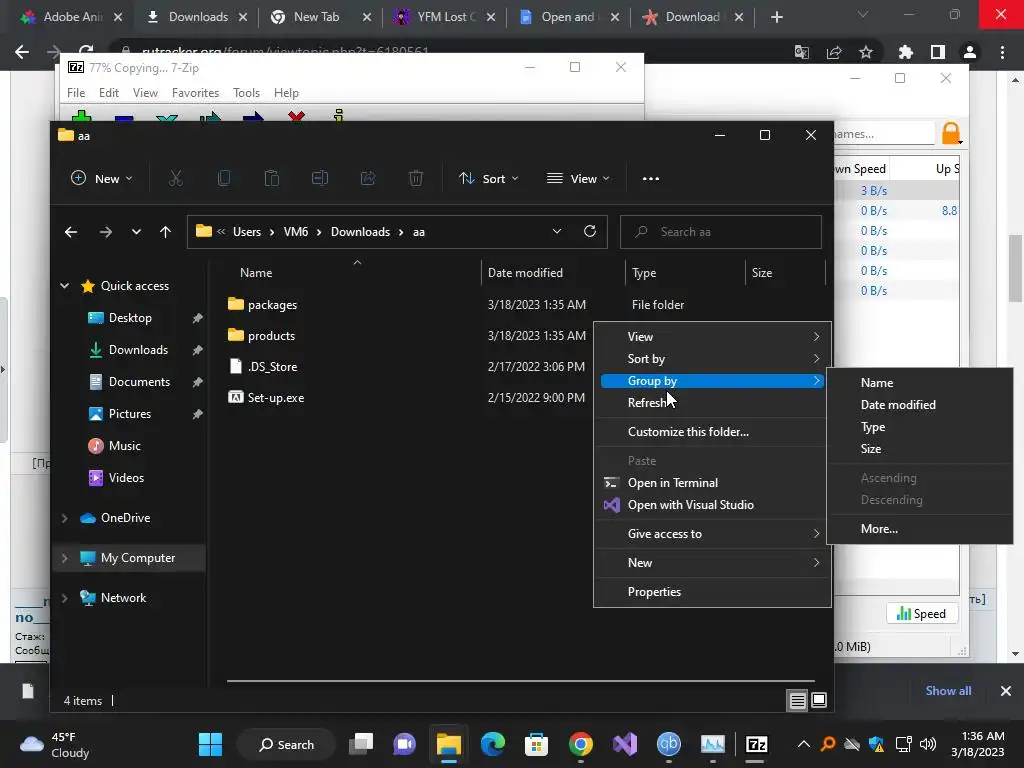Open Task View on the taskbar
This screenshot has height=768, width=1024.
(360, 744)
